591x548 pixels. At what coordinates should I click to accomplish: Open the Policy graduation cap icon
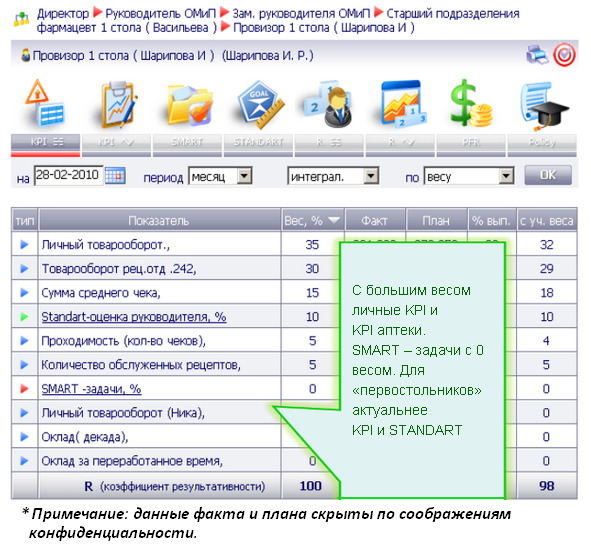click(x=543, y=104)
